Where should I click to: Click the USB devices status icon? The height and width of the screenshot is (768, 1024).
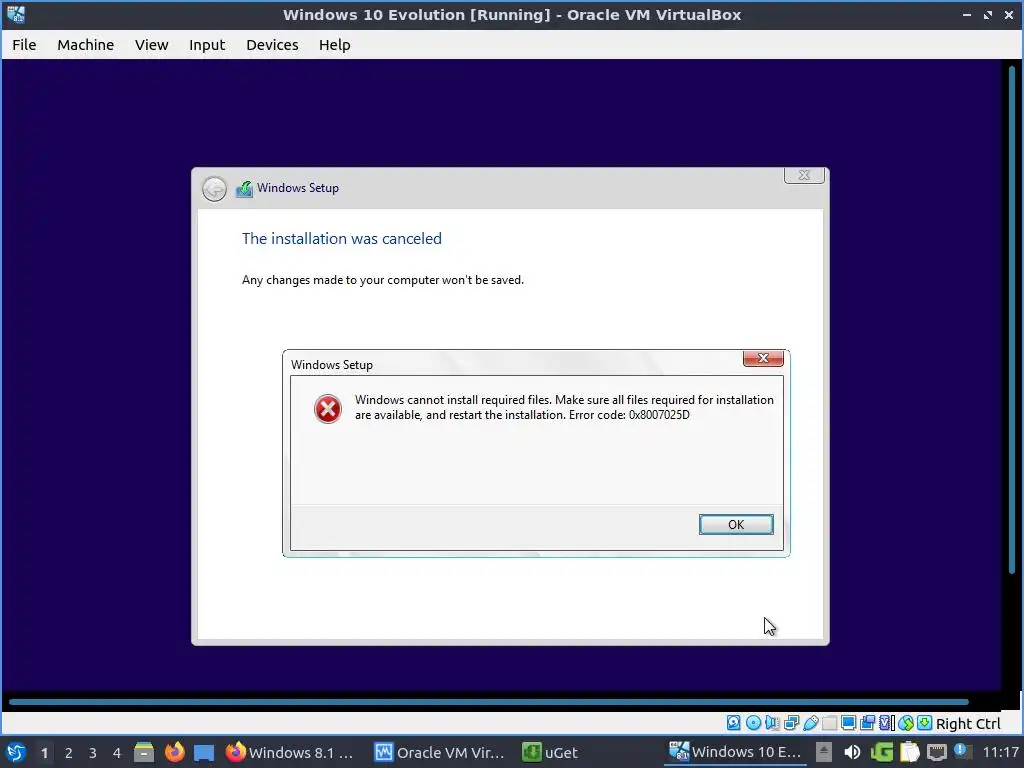tap(810, 723)
